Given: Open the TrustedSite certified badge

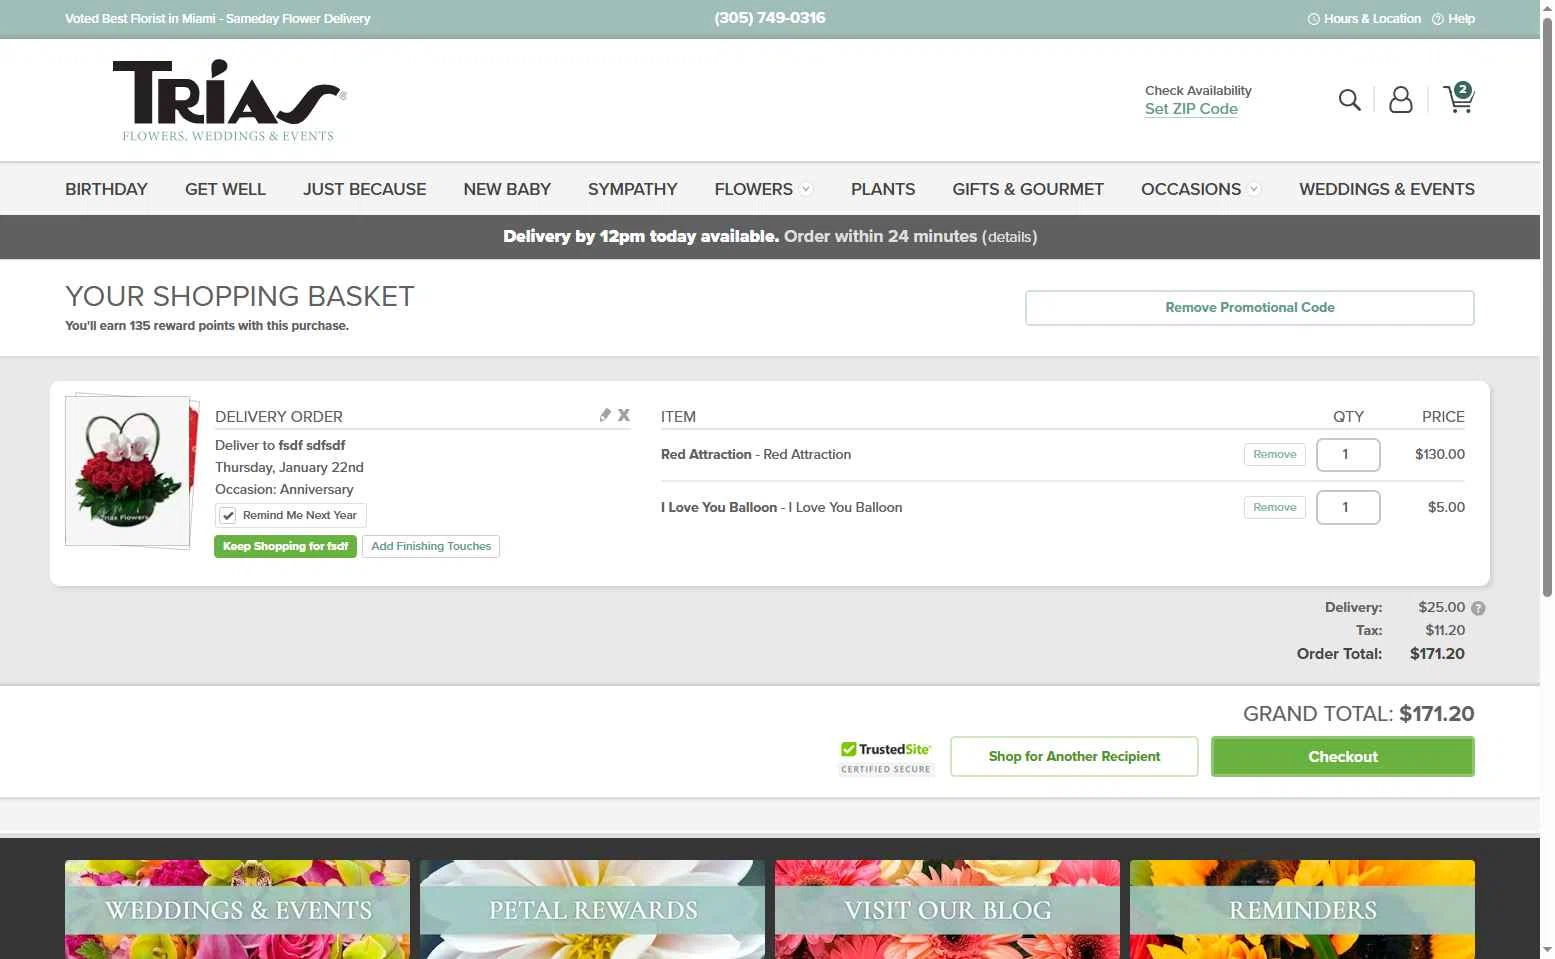Looking at the screenshot, I should pos(886,757).
